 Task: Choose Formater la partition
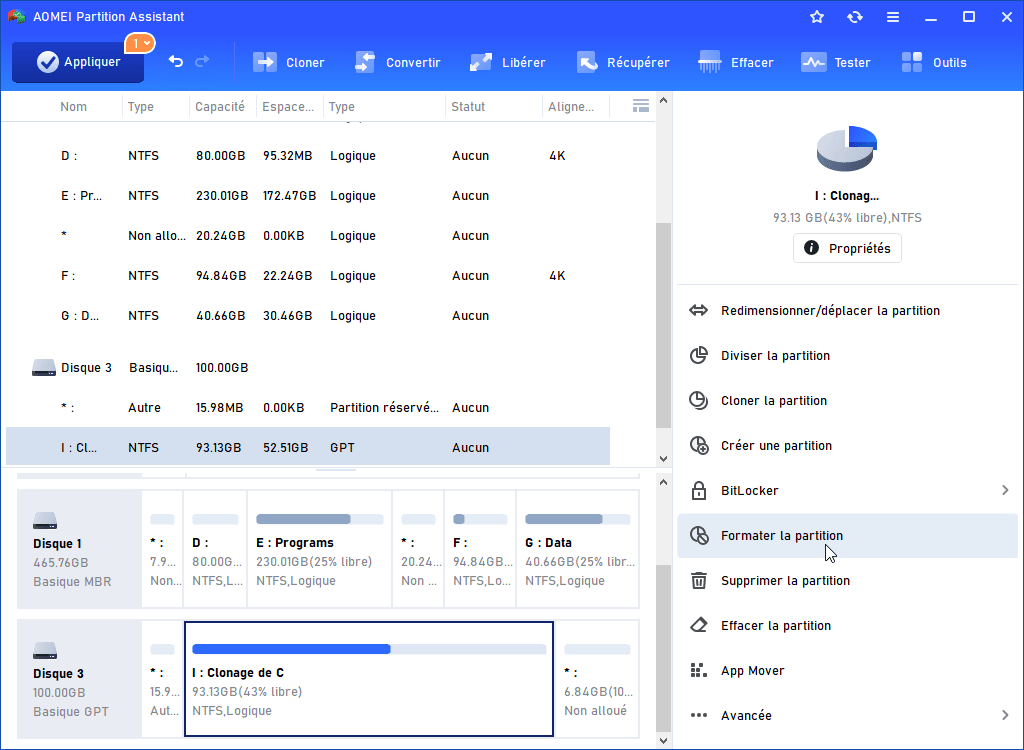847,535
